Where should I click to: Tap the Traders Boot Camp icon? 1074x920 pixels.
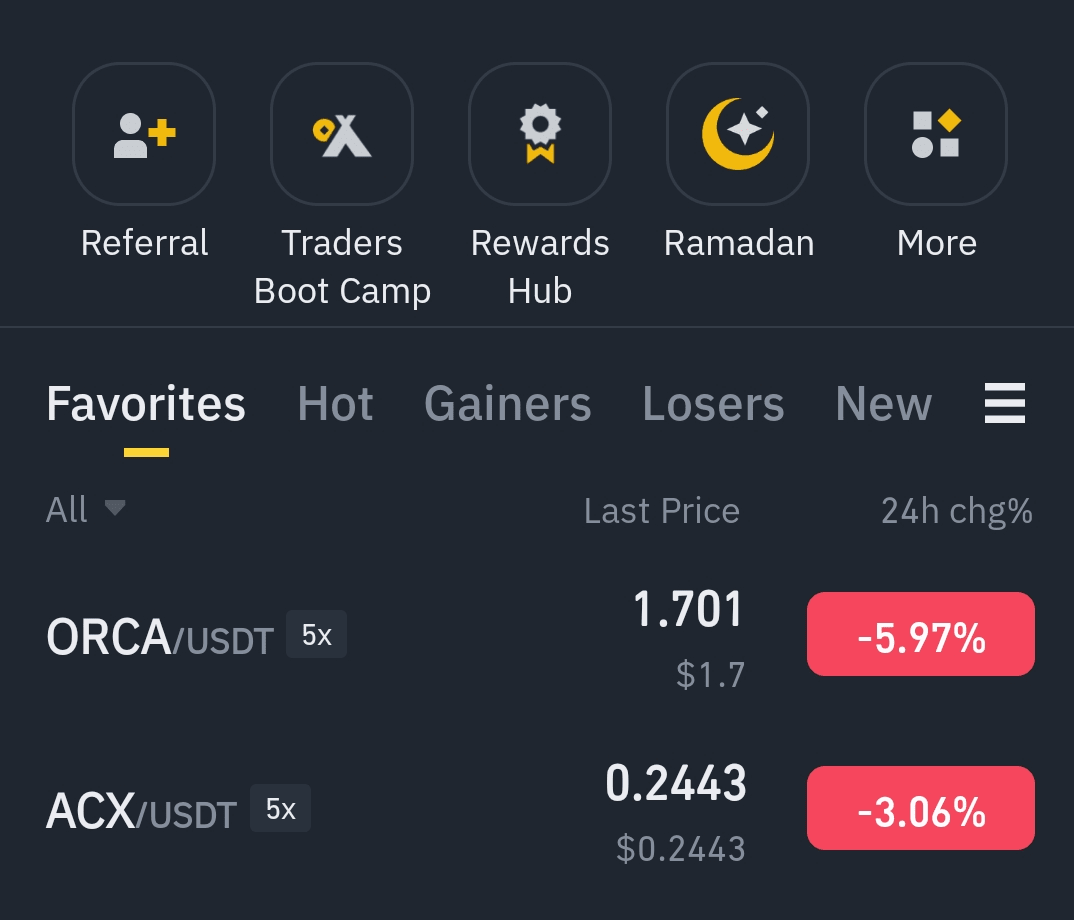342,135
